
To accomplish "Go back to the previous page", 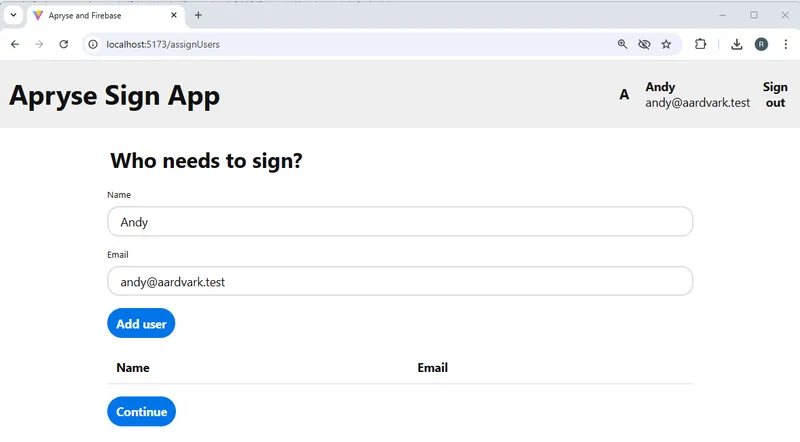I will pos(15,44).
